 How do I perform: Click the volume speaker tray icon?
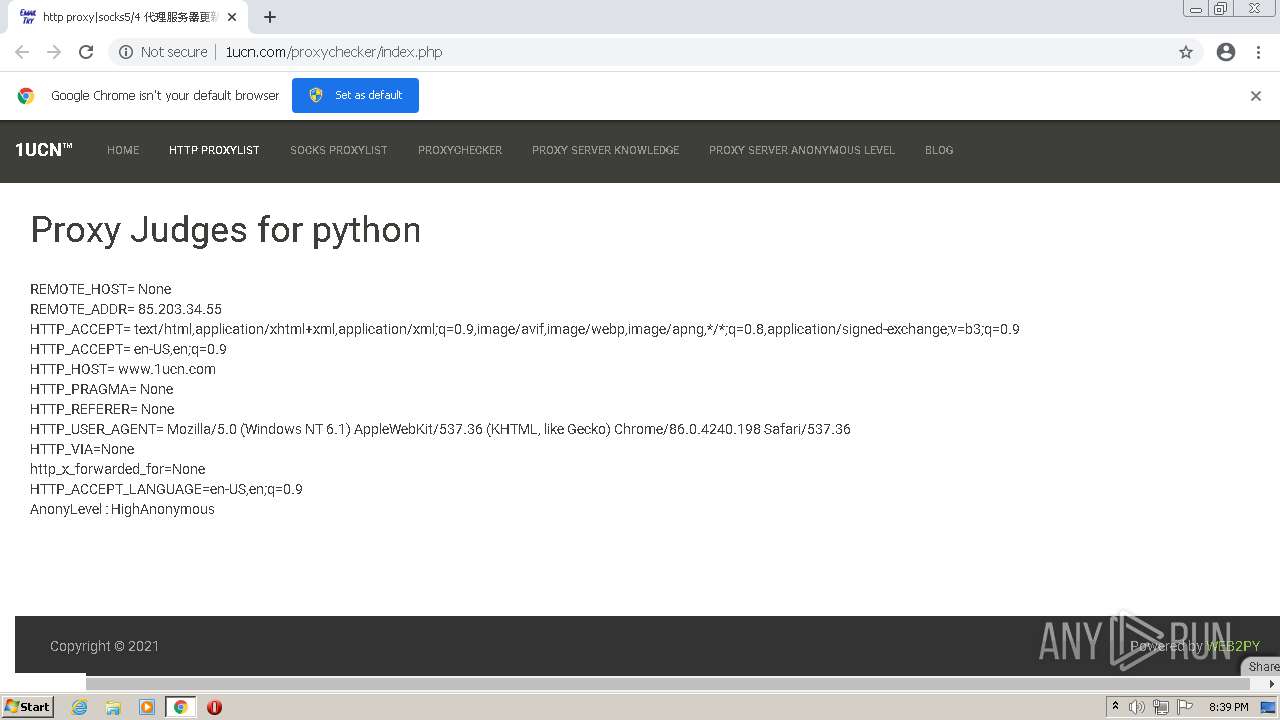(1137, 707)
